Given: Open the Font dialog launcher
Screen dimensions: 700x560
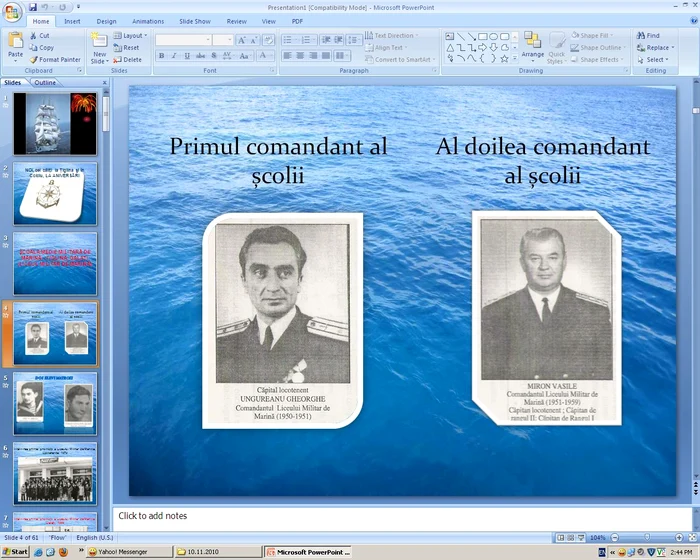Looking at the screenshot, I should (272, 71).
